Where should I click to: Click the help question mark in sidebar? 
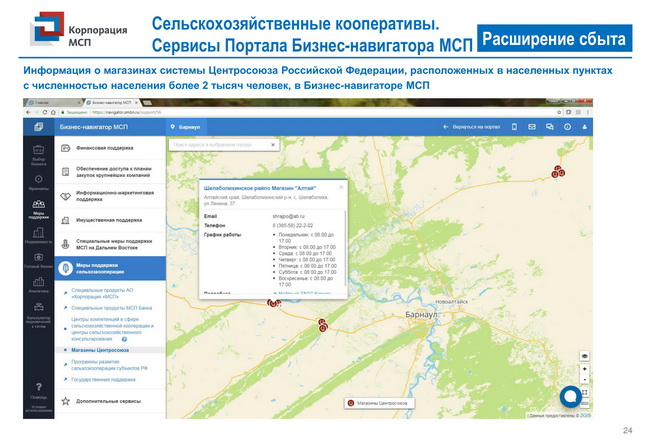[38, 388]
